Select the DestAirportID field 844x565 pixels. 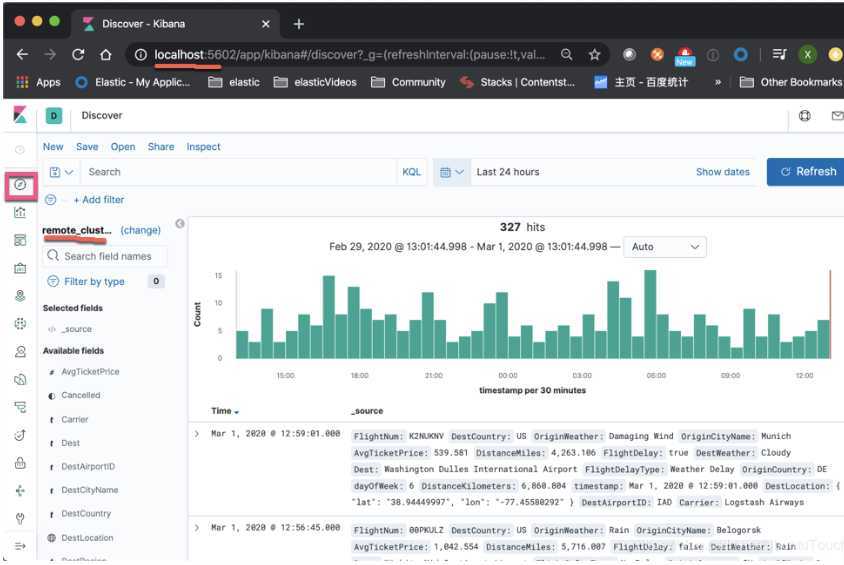tap(88, 467)
